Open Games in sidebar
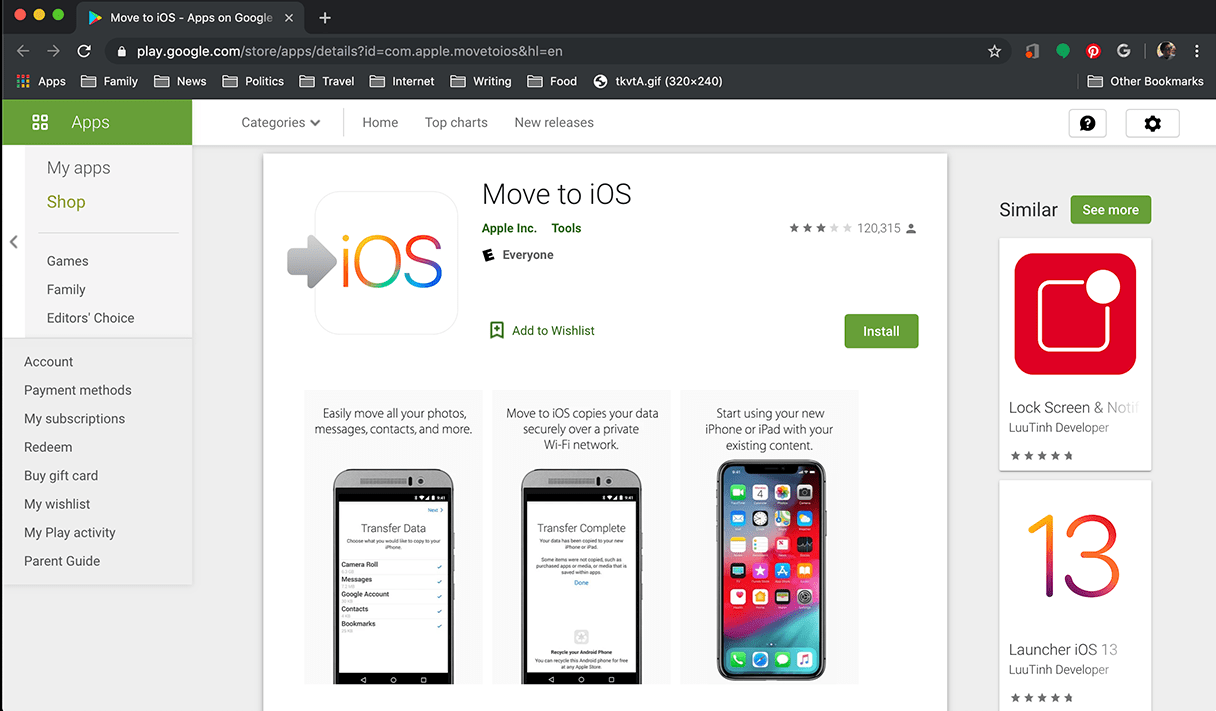This screenshot has width=1216, height=711. point(68,261)
